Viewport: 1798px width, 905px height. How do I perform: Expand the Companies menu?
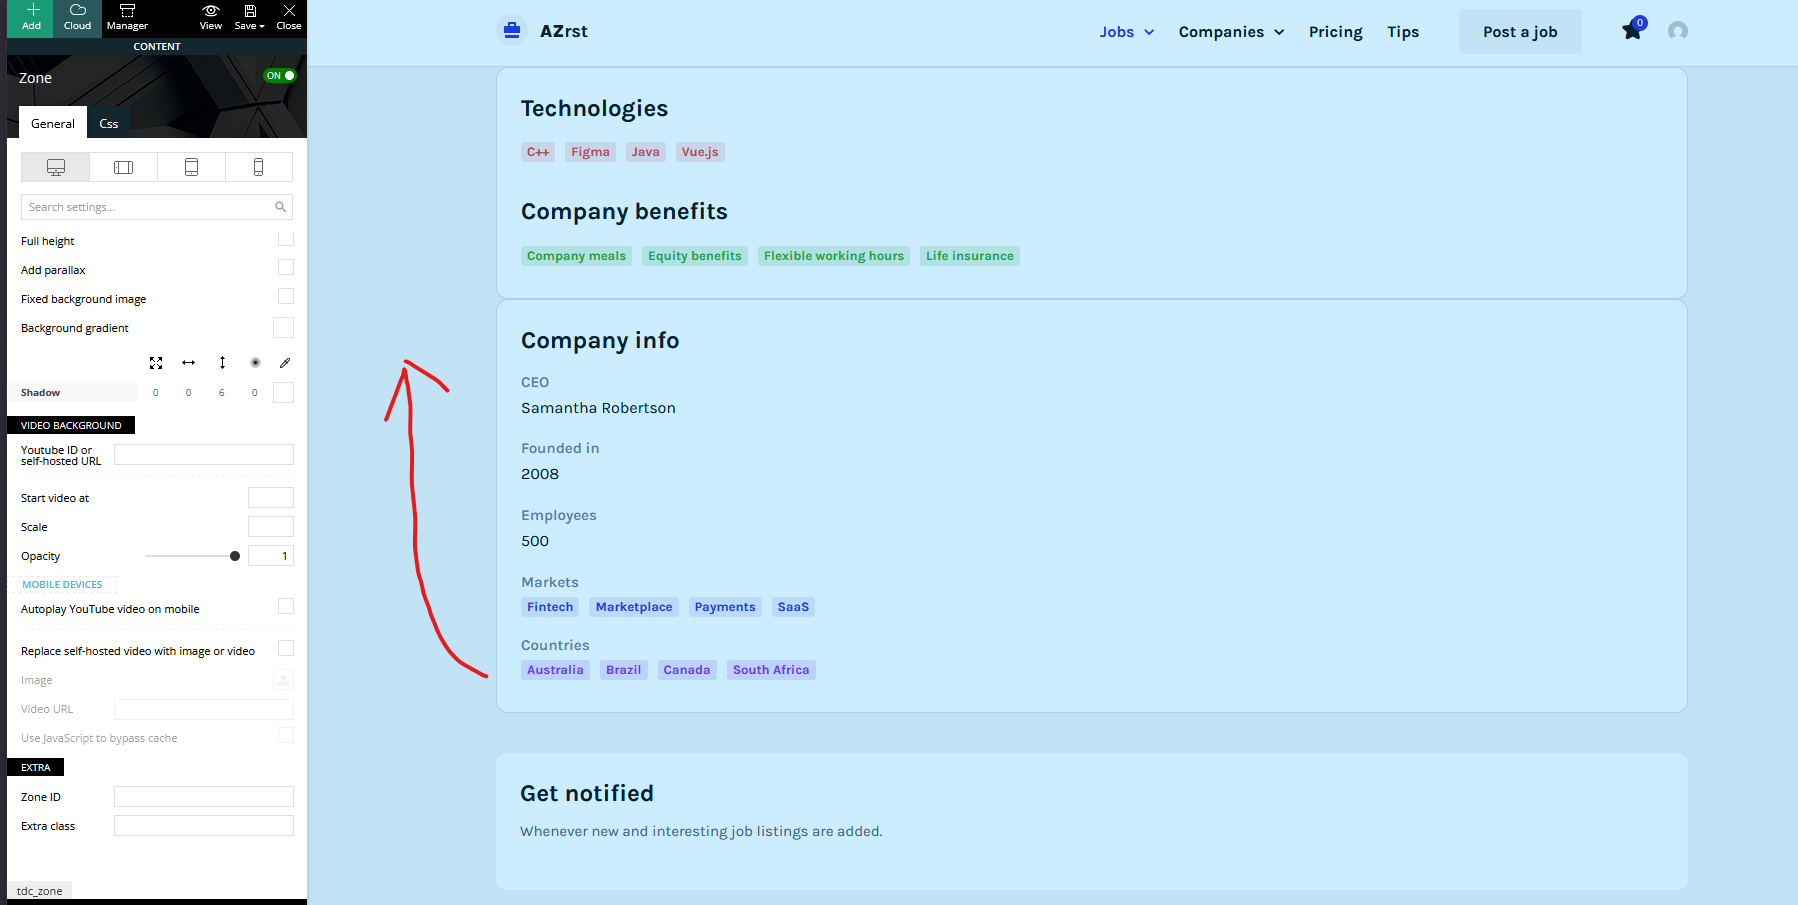[1231, 32]
